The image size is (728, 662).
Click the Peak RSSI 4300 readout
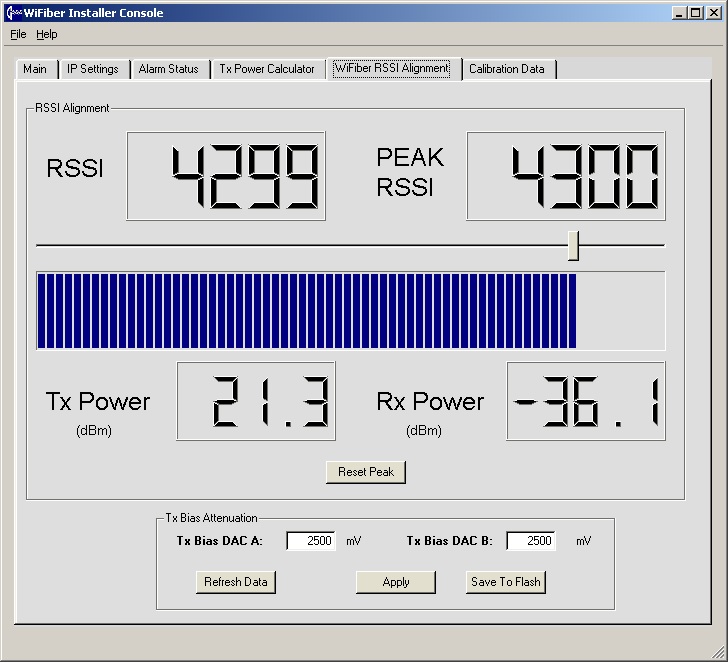tap(566, 176)
